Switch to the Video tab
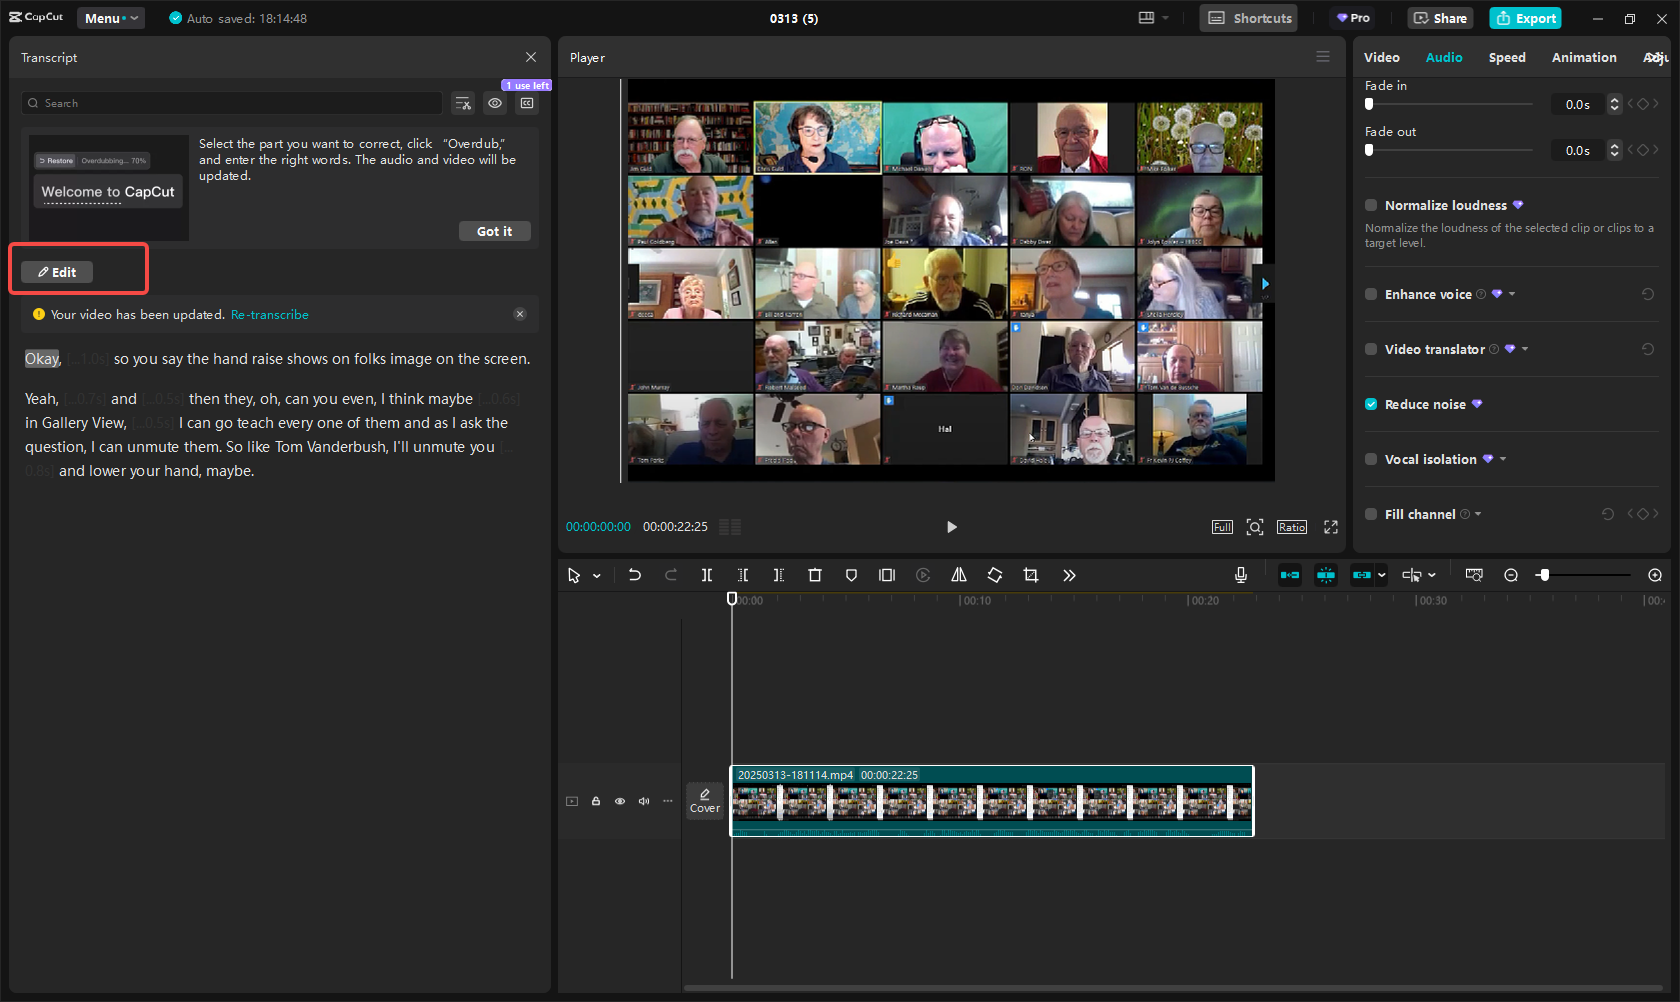 point(1381,57)
